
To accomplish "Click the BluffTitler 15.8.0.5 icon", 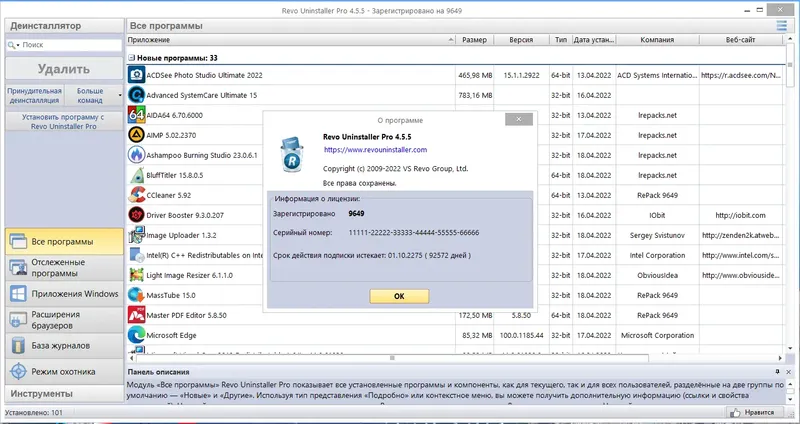I will click(136, 175).
